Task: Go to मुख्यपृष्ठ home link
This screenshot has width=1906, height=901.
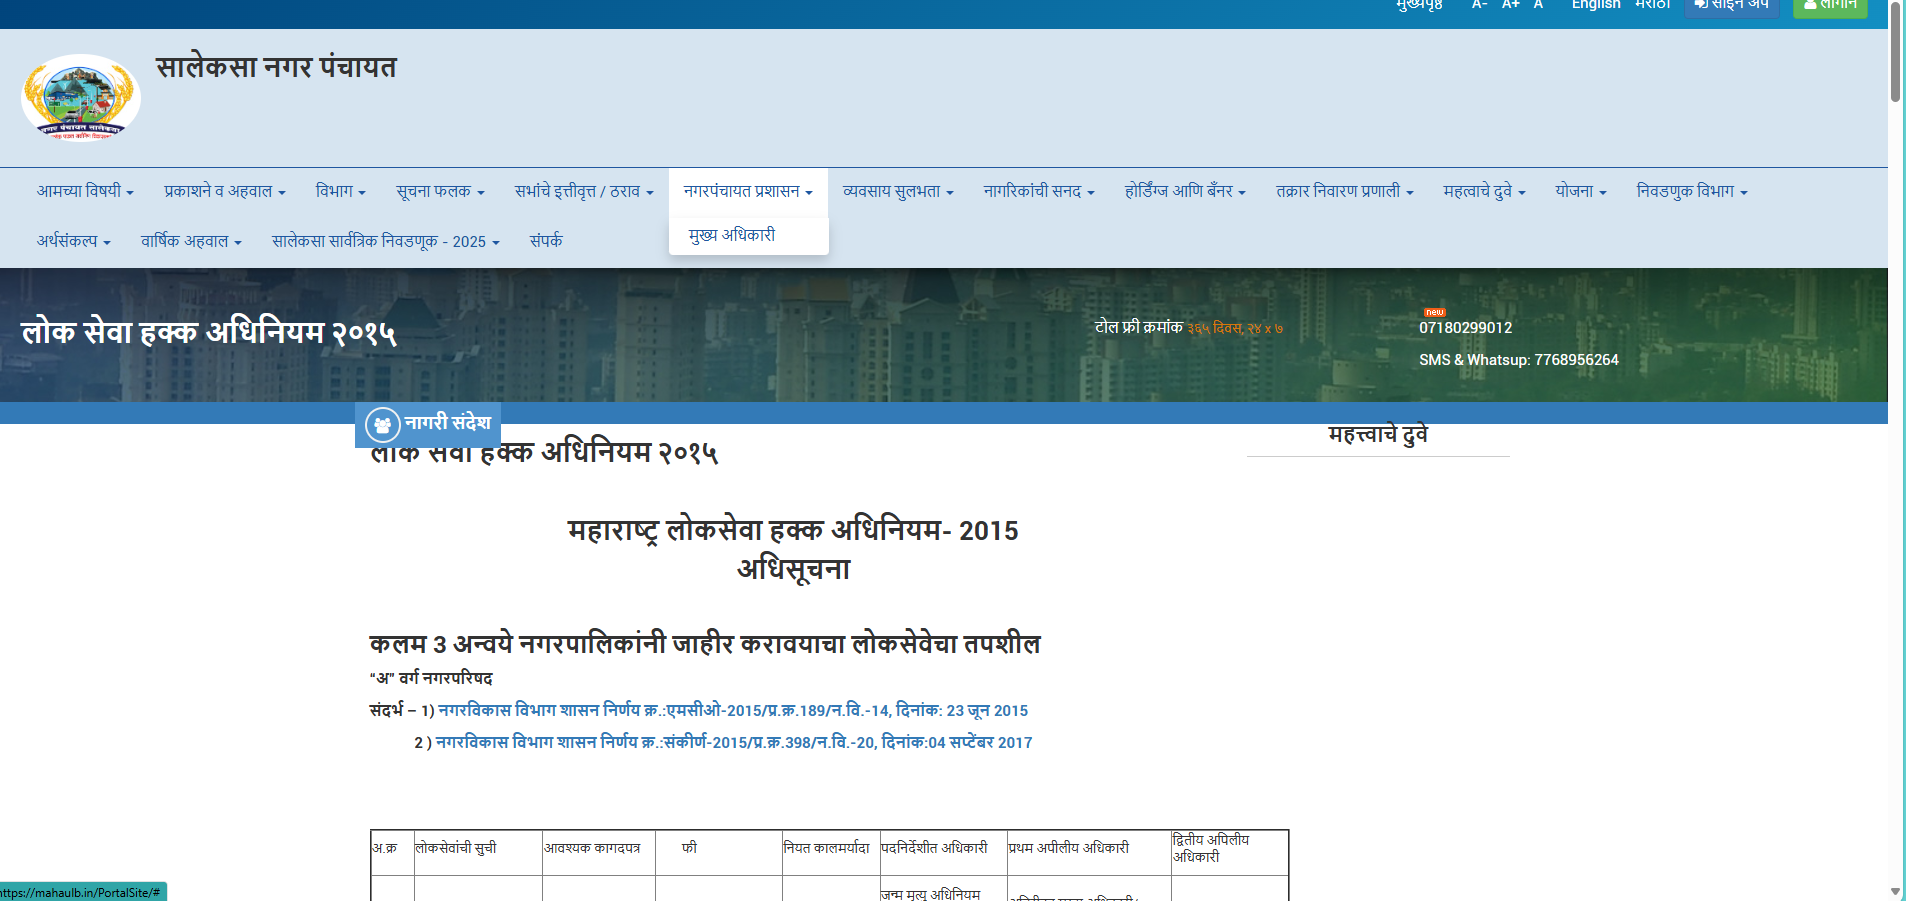Action: tap(1419, 5)
